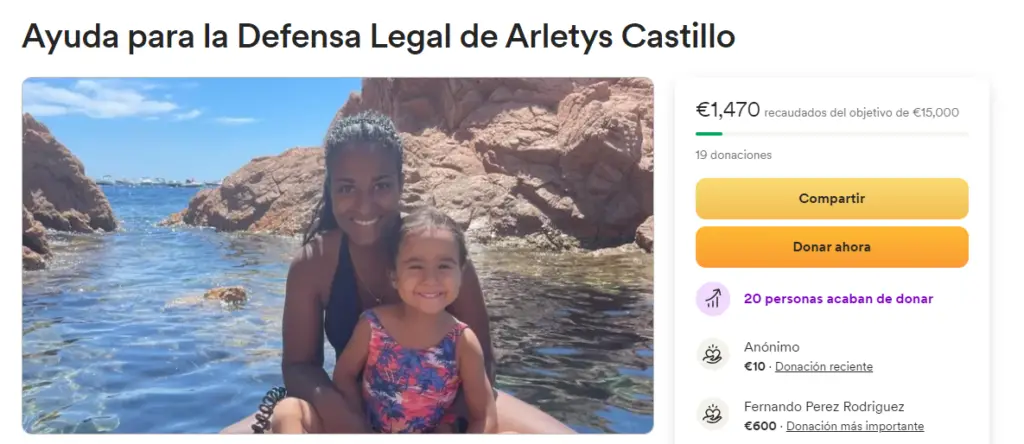Click the €600 donation amount

[760, 426]
